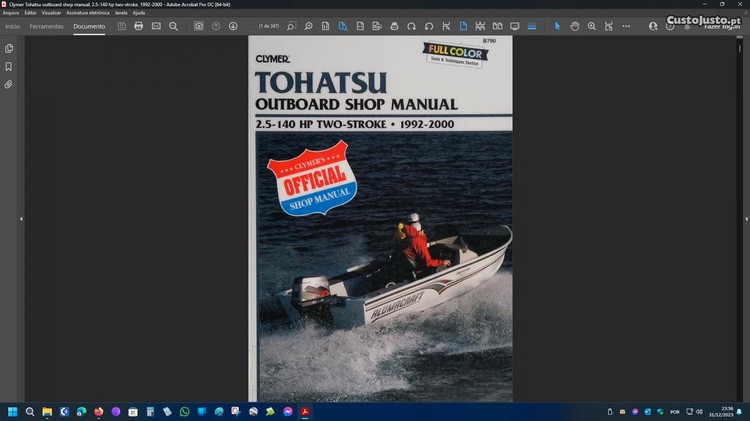Open WhatsApp from the taskbar

(x=184, y=411)
